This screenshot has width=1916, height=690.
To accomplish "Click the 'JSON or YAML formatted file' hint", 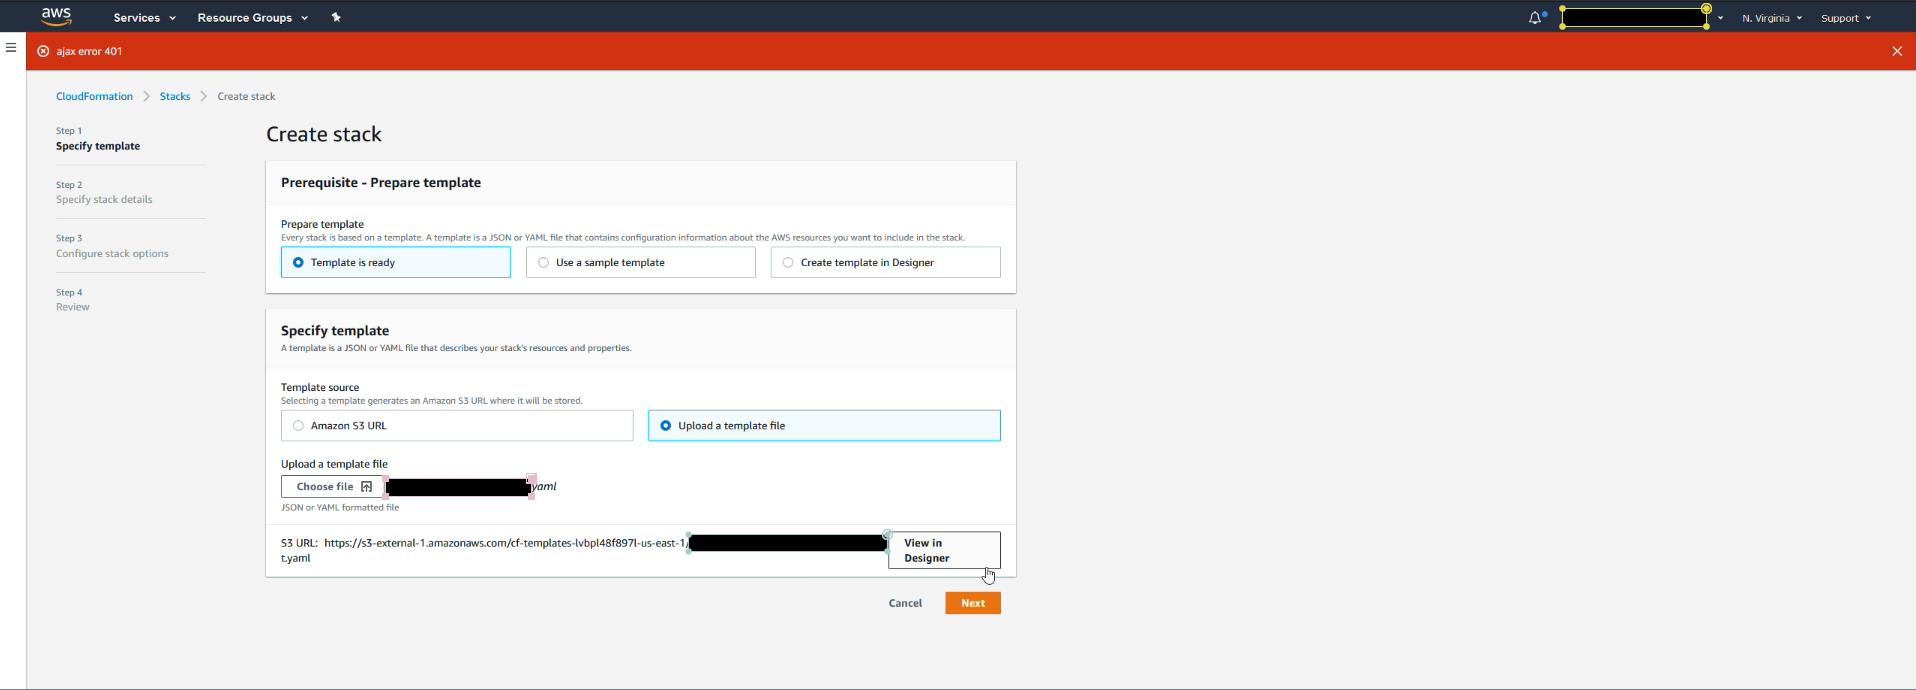I will coord(340,507).
